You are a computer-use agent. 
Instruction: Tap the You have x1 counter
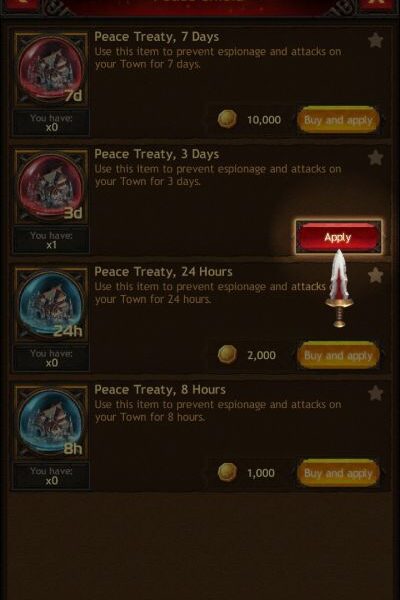[x=51, y=240]
